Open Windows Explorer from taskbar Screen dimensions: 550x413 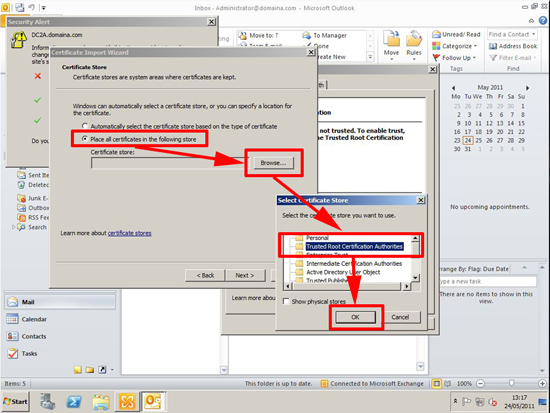coord(101,401)
